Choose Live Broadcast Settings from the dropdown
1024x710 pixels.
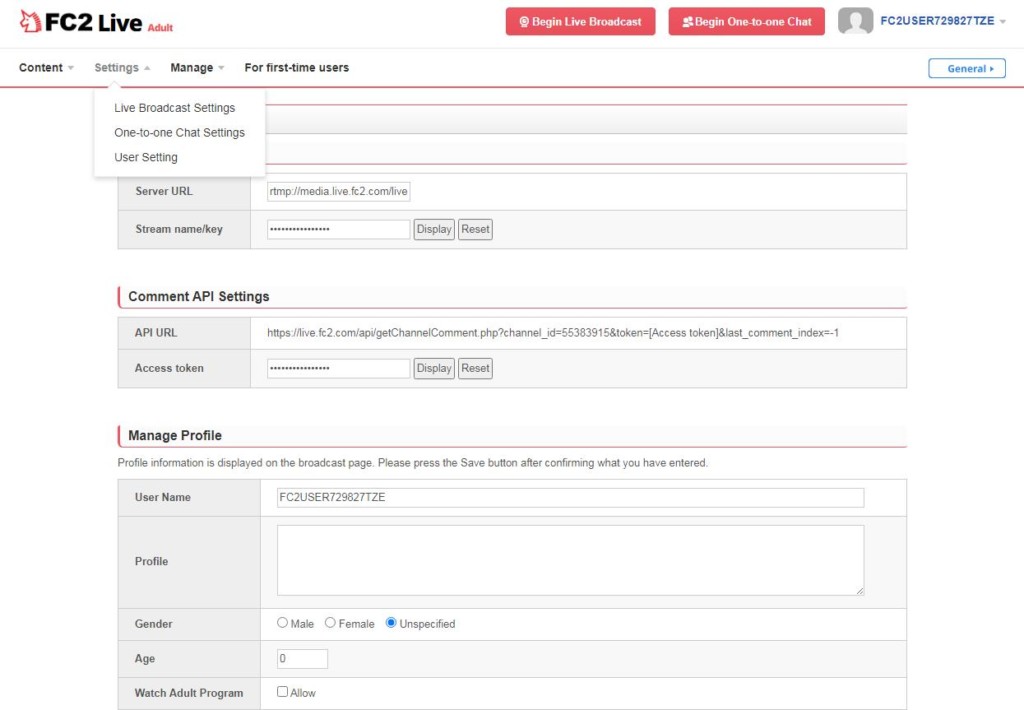pos(174,108)
